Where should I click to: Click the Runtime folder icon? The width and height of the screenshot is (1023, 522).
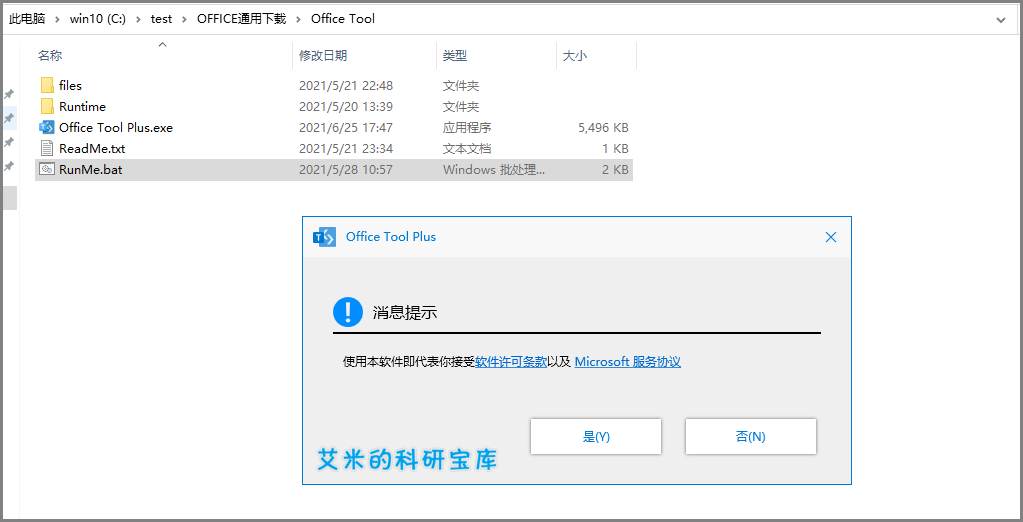(x=46, y=106)
